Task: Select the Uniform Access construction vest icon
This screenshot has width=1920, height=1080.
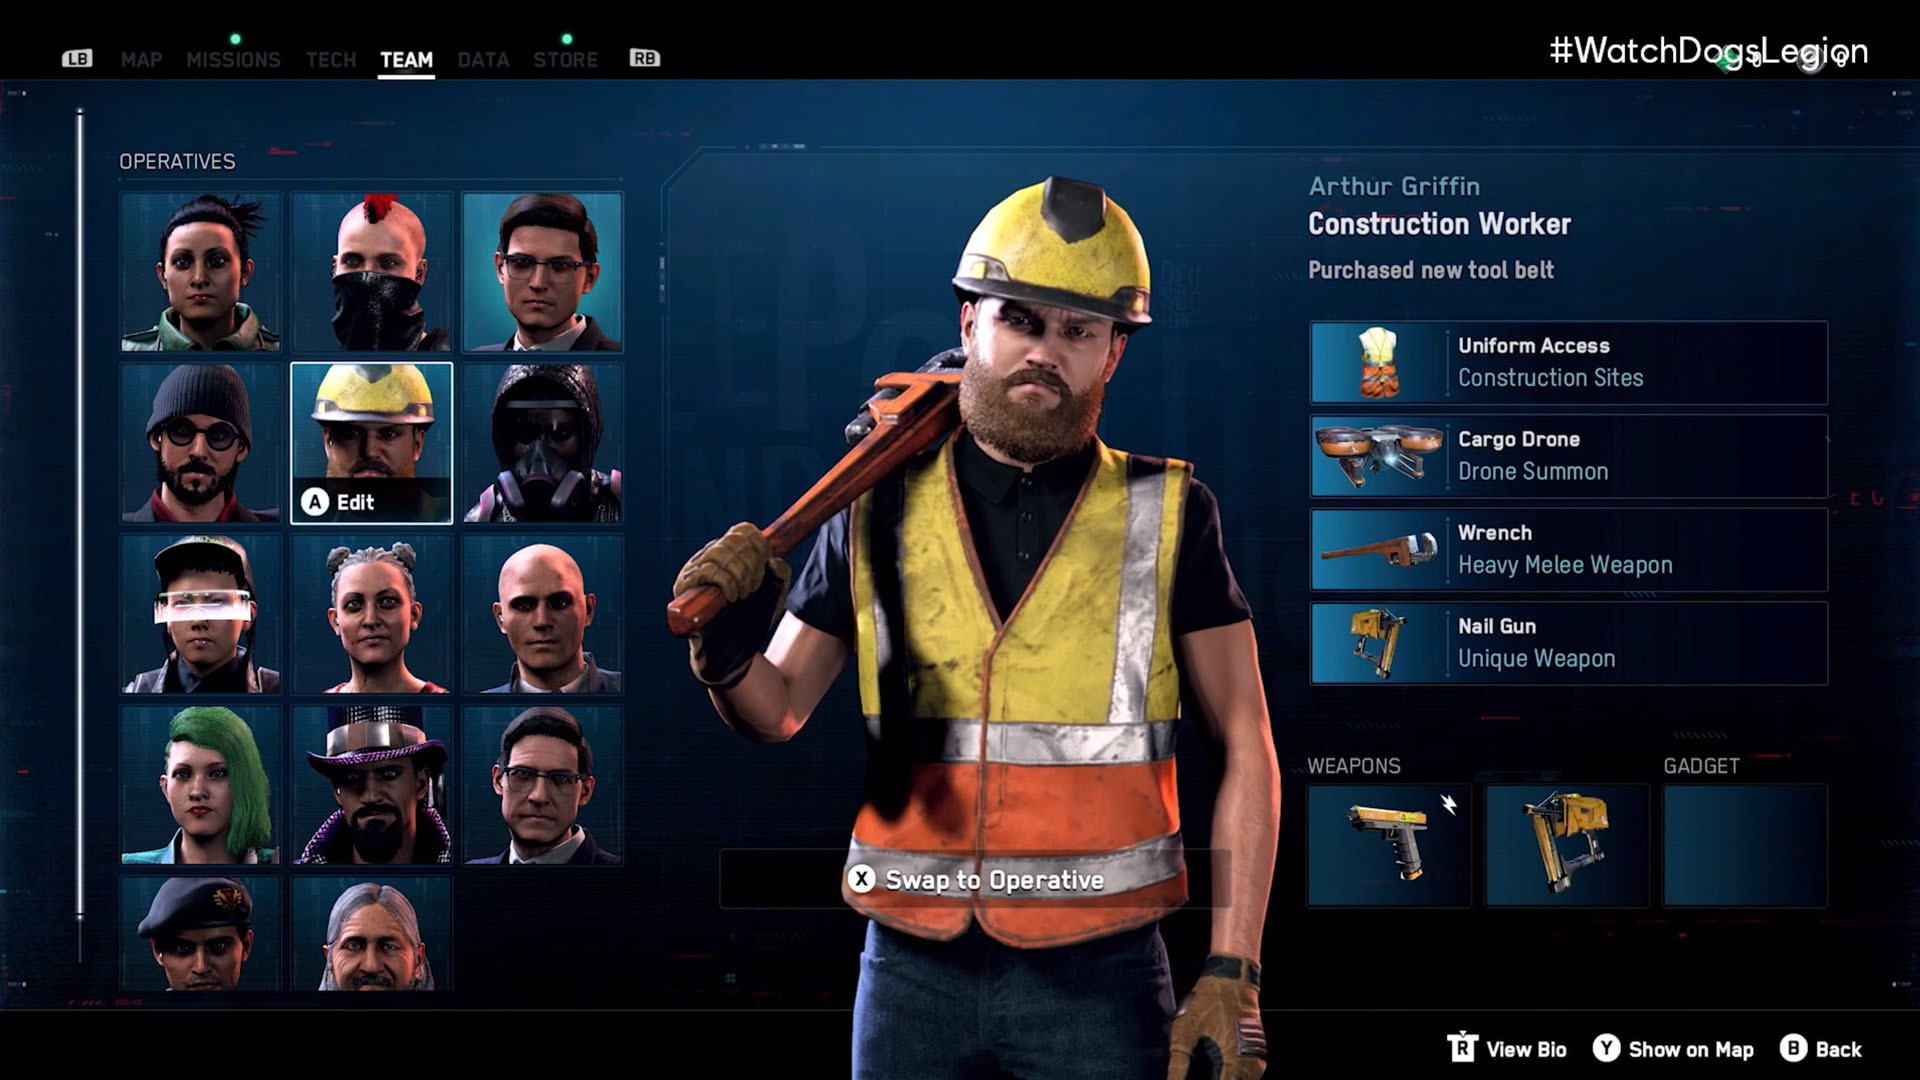Action: coord(1381,362)
